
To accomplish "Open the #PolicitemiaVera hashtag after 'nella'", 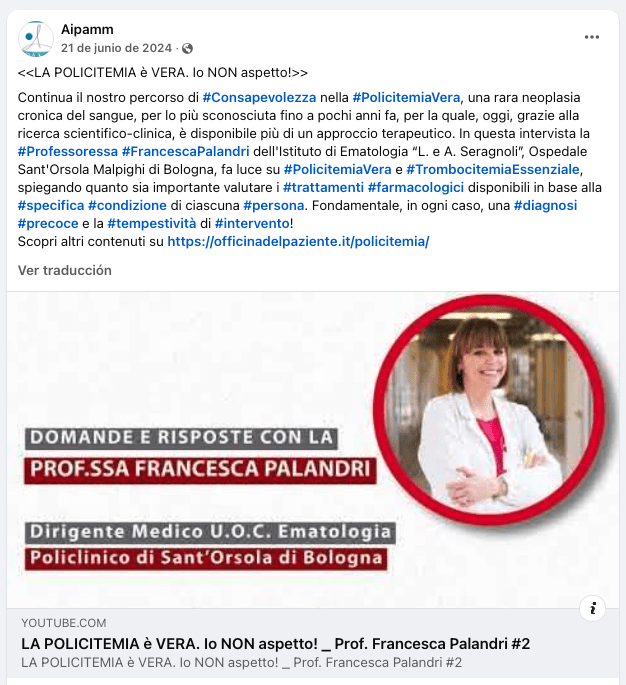I will [406, 97].
